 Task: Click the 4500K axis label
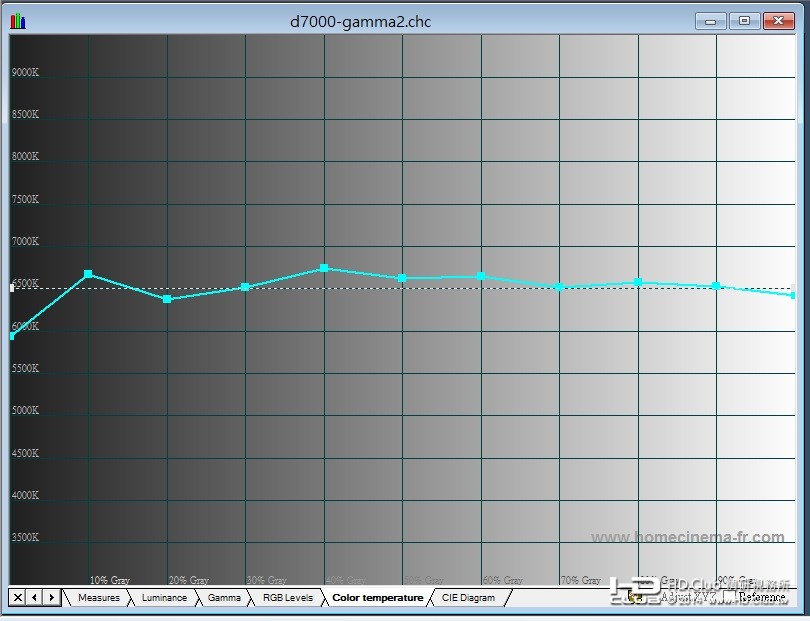pyautogui.click(x=25, y=453)
